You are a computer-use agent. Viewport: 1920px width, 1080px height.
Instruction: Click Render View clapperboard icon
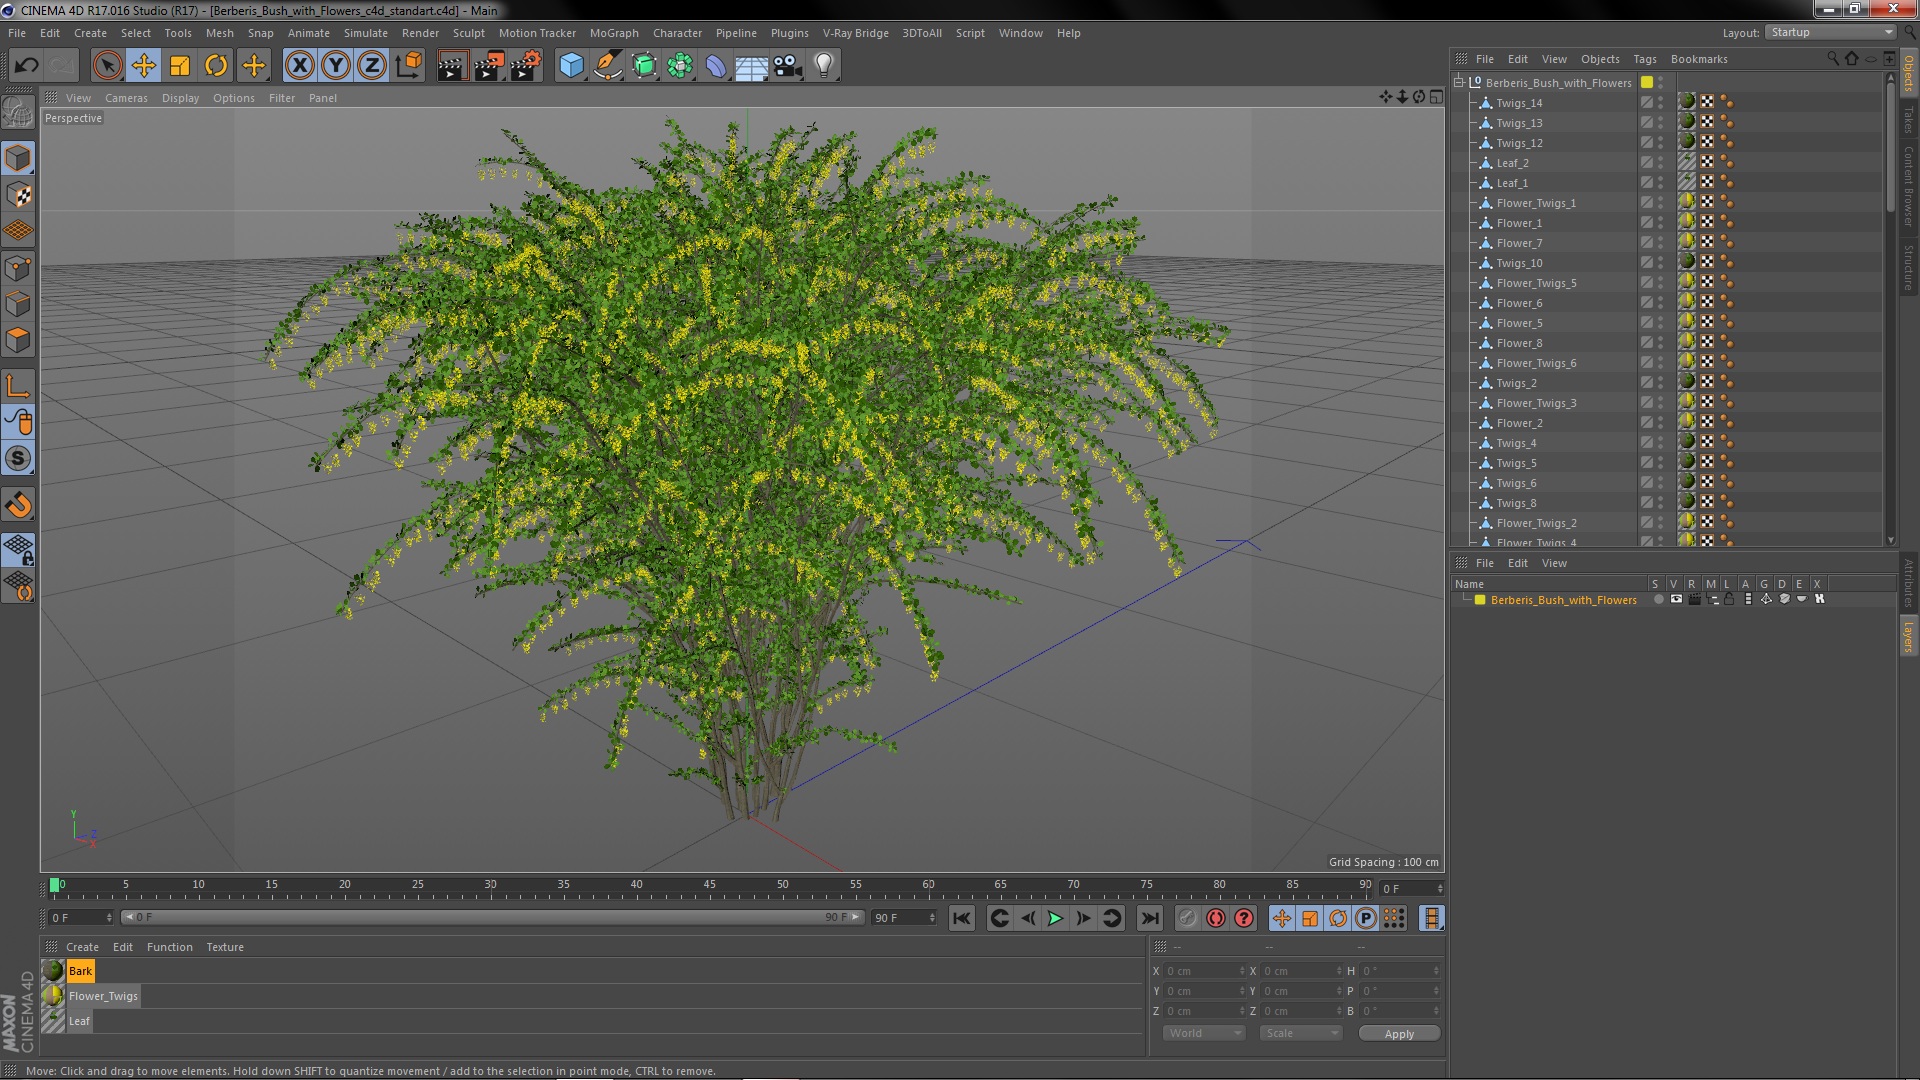[x=452, y=66]
